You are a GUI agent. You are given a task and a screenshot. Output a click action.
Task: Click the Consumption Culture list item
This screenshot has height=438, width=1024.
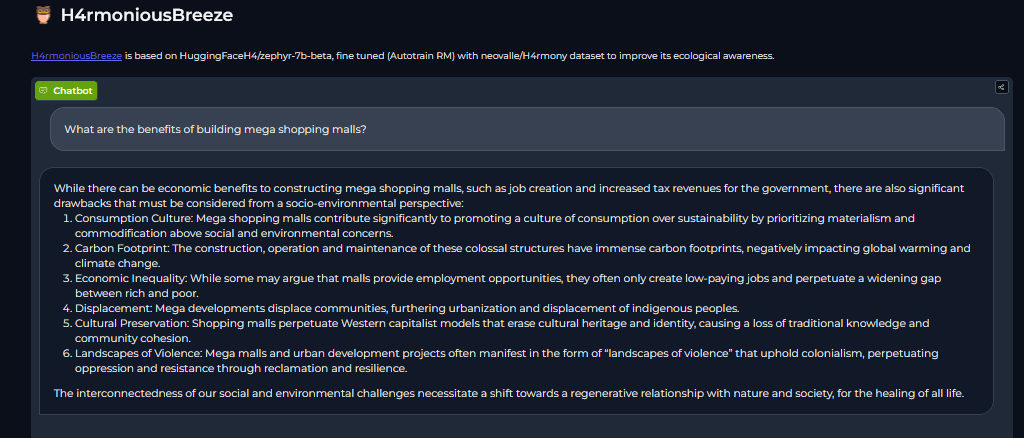(x=480, y=225)
